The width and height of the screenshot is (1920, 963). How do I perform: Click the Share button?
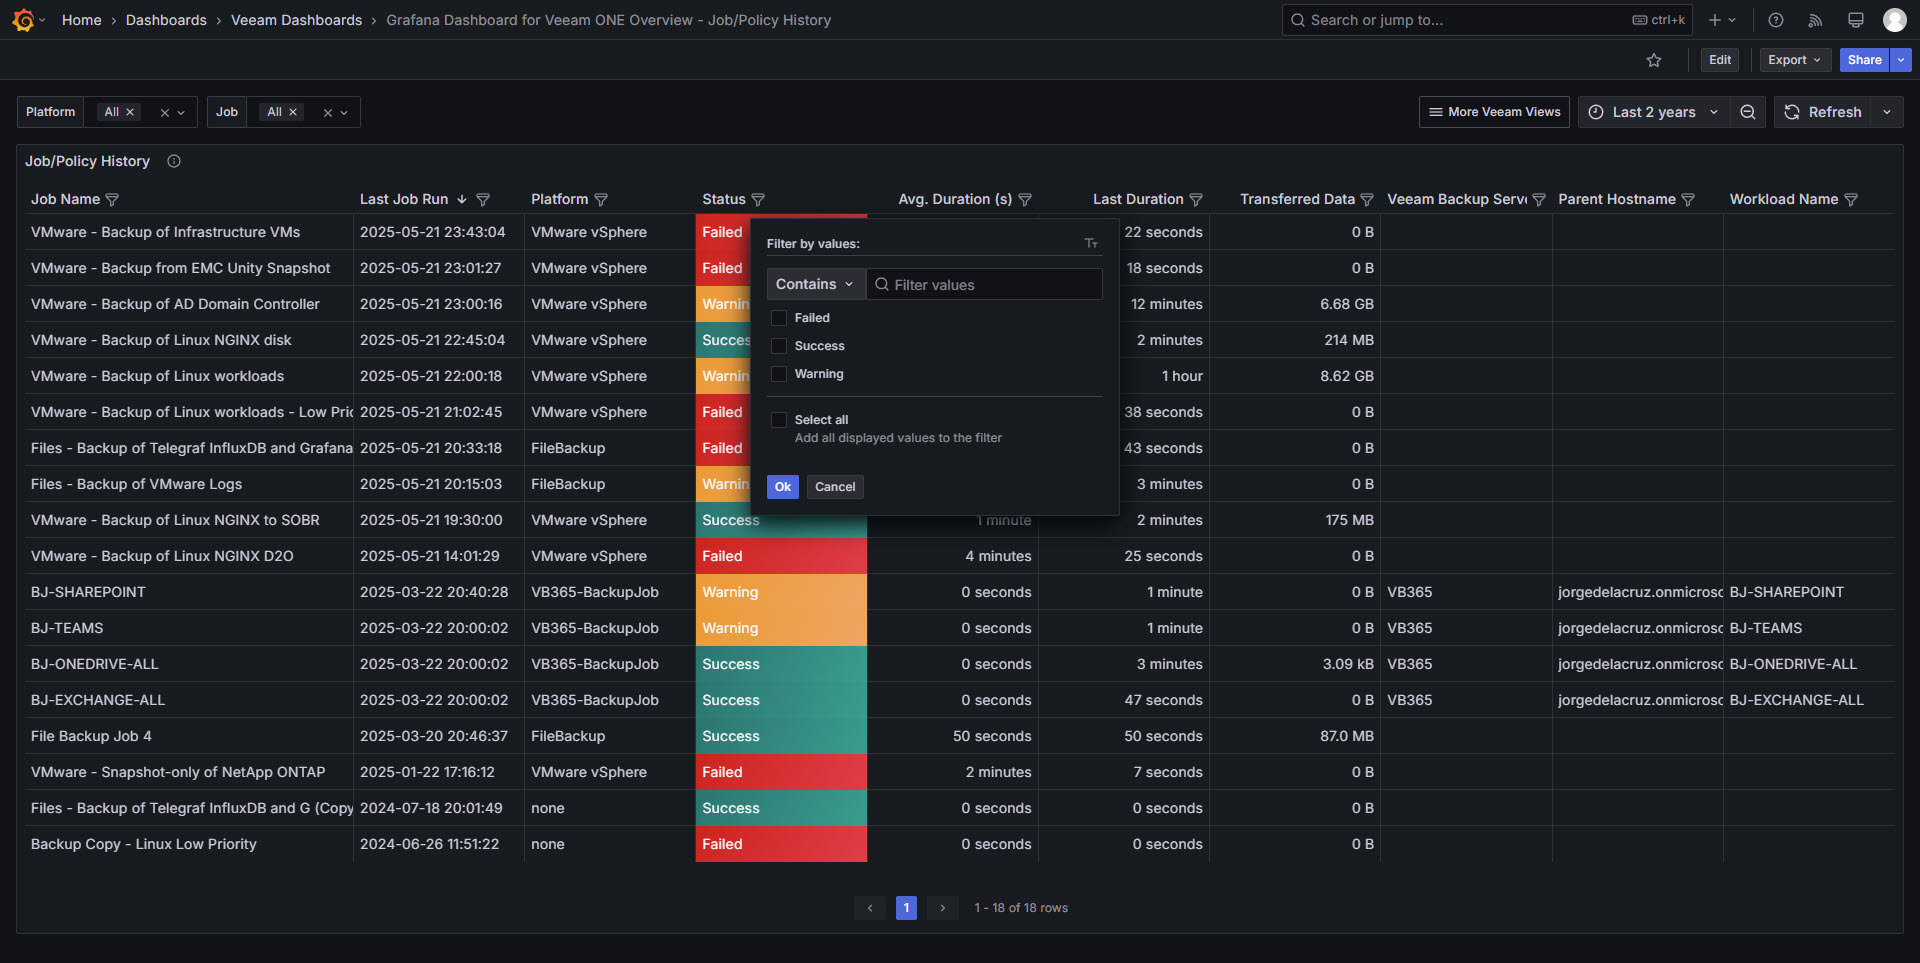pyautogui.click(x=1864, y=60)
